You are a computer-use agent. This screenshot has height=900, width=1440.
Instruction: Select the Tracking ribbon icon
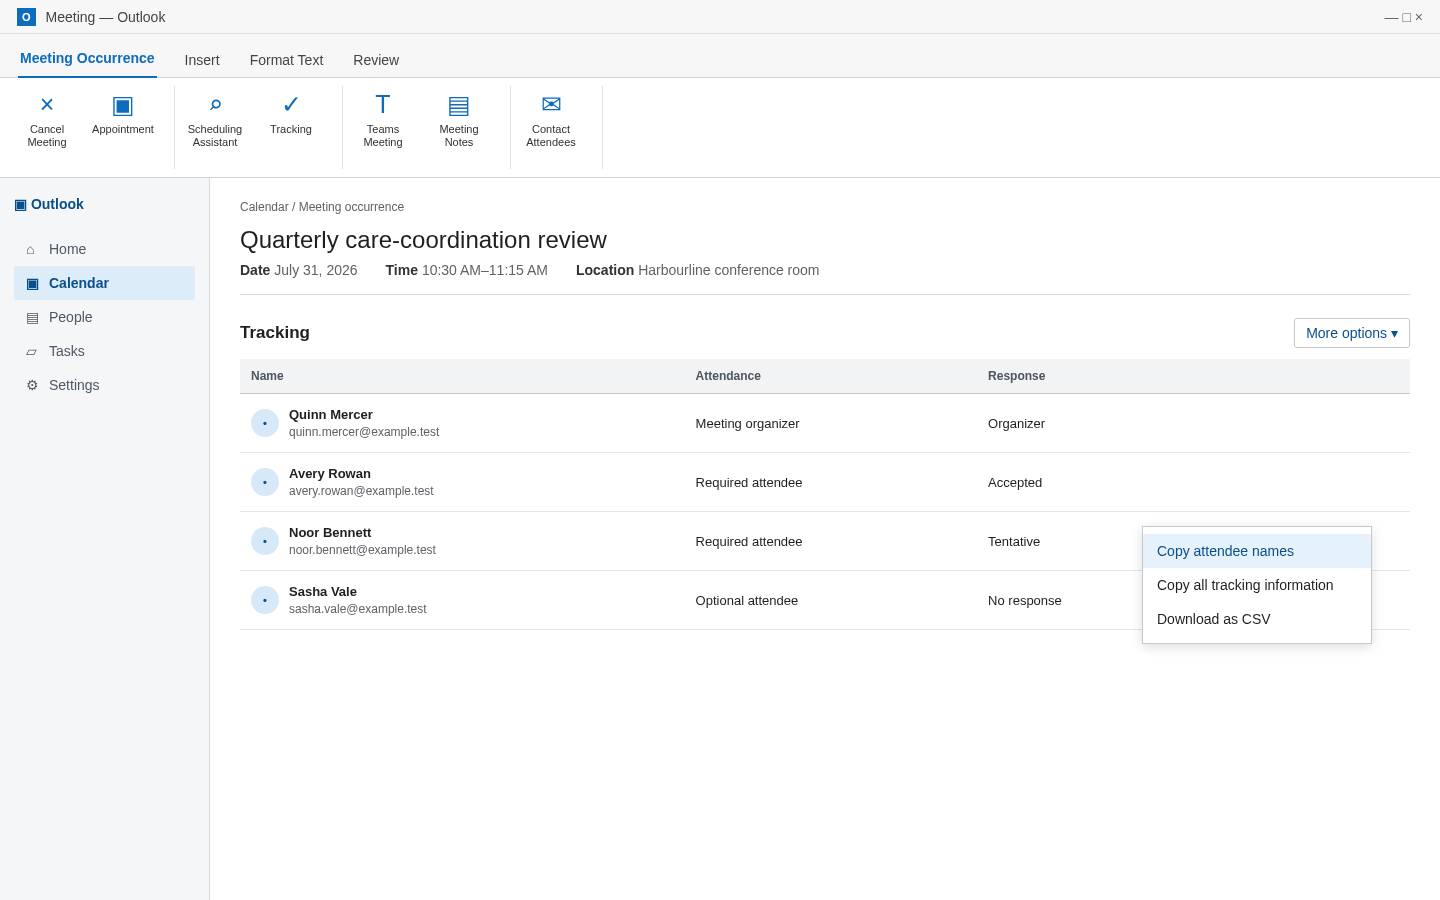[x=291, y=105]
